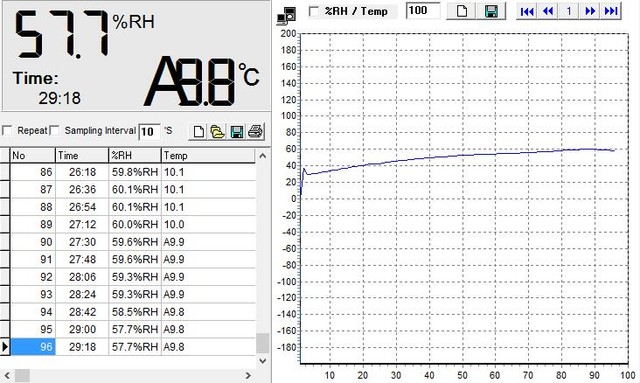Click time cell 29:18 in the table
This screenshot has height=383, width=640.
click(82, 347)
